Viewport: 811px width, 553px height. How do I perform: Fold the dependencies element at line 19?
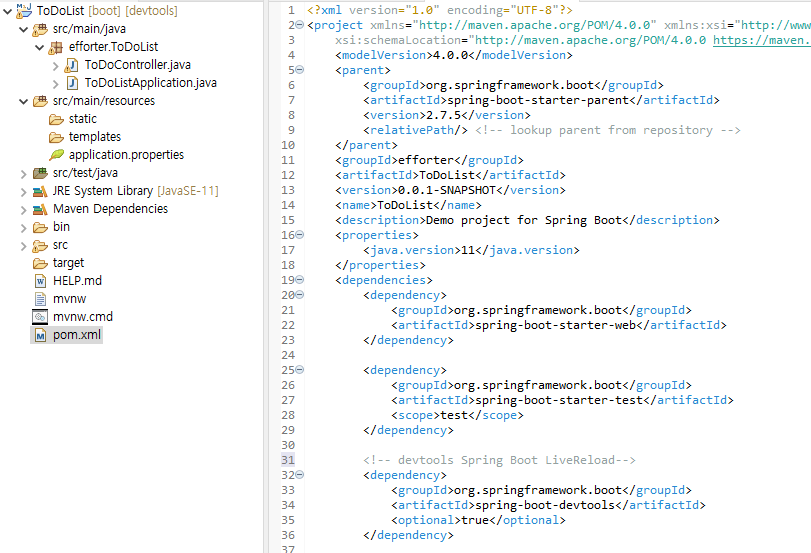coord(300,280)
